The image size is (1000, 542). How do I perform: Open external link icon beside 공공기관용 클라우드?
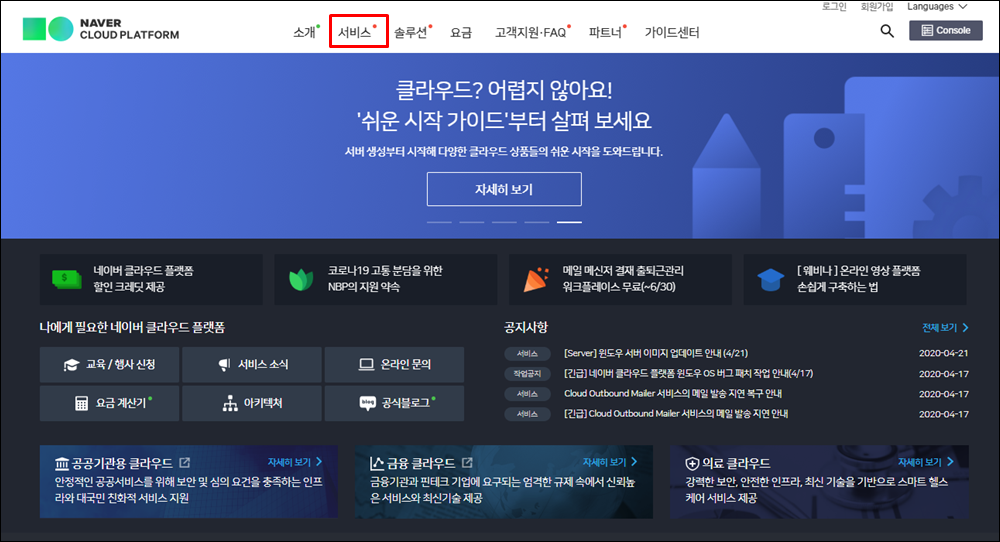coord(184,462)
